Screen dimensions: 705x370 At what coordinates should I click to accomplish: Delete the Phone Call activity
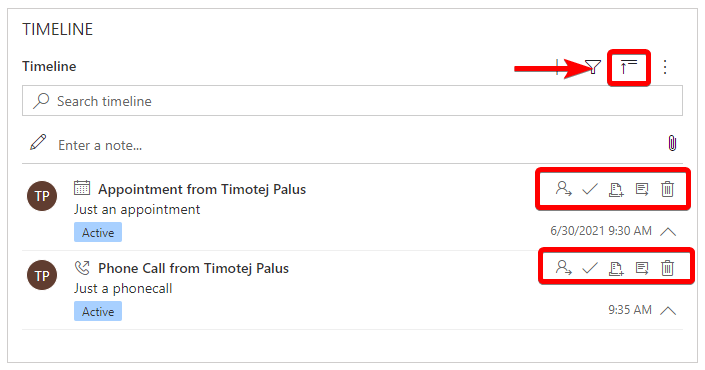[668, 268]
